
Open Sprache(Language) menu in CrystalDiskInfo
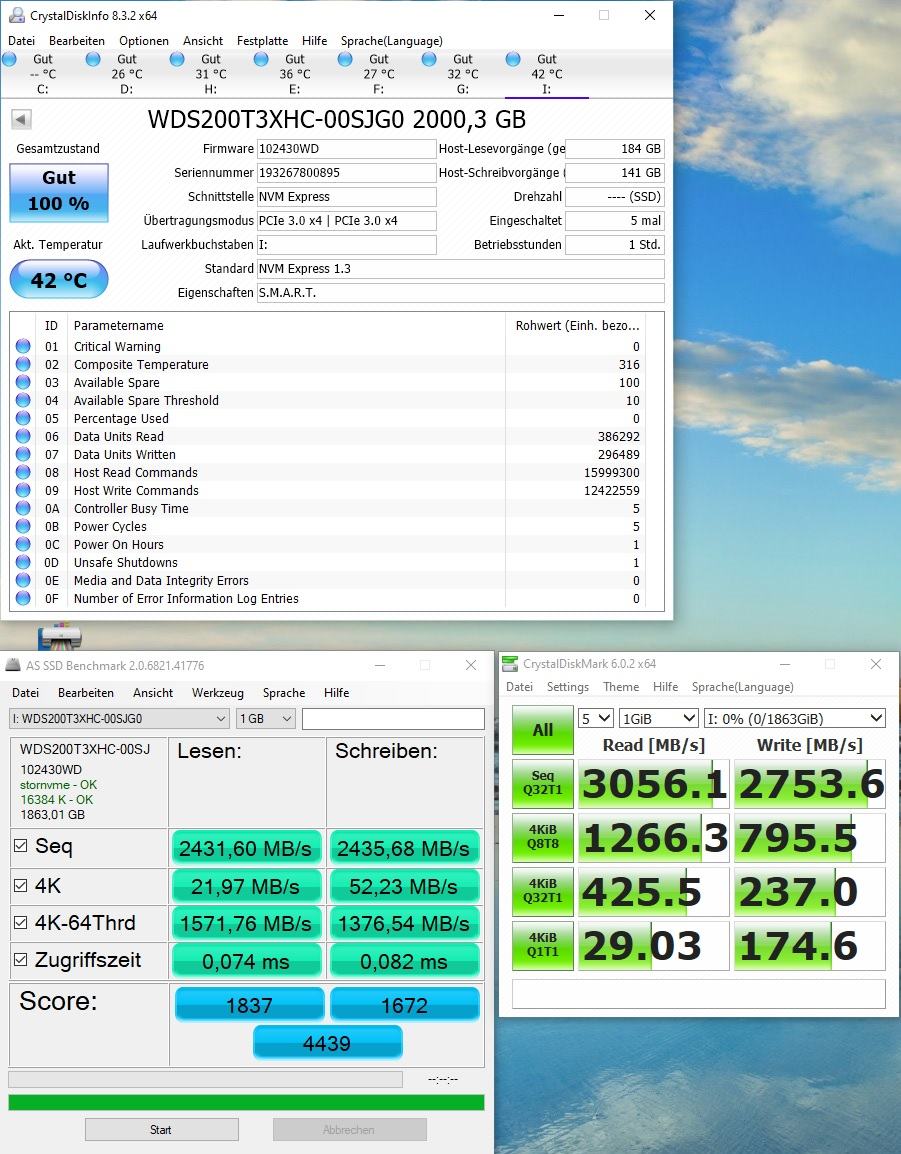[392, 40]
